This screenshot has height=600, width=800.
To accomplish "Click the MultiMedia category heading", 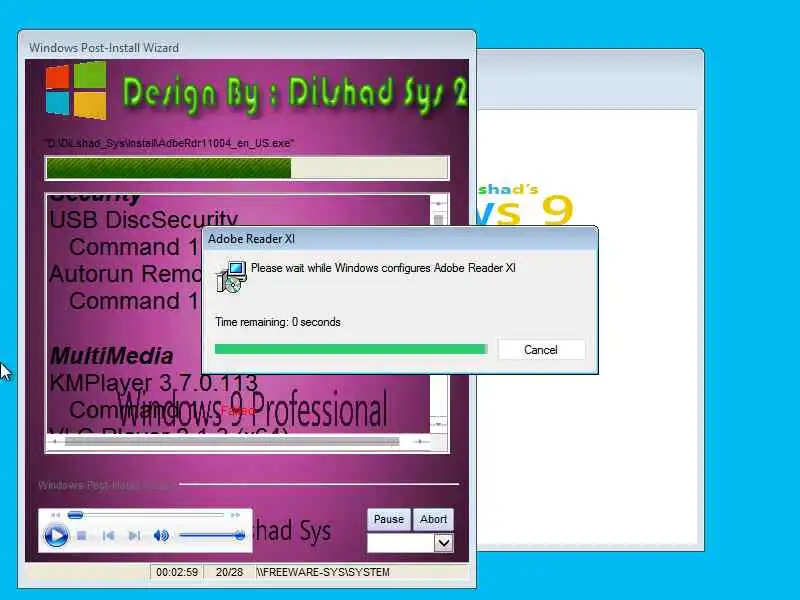I will 112,356.
